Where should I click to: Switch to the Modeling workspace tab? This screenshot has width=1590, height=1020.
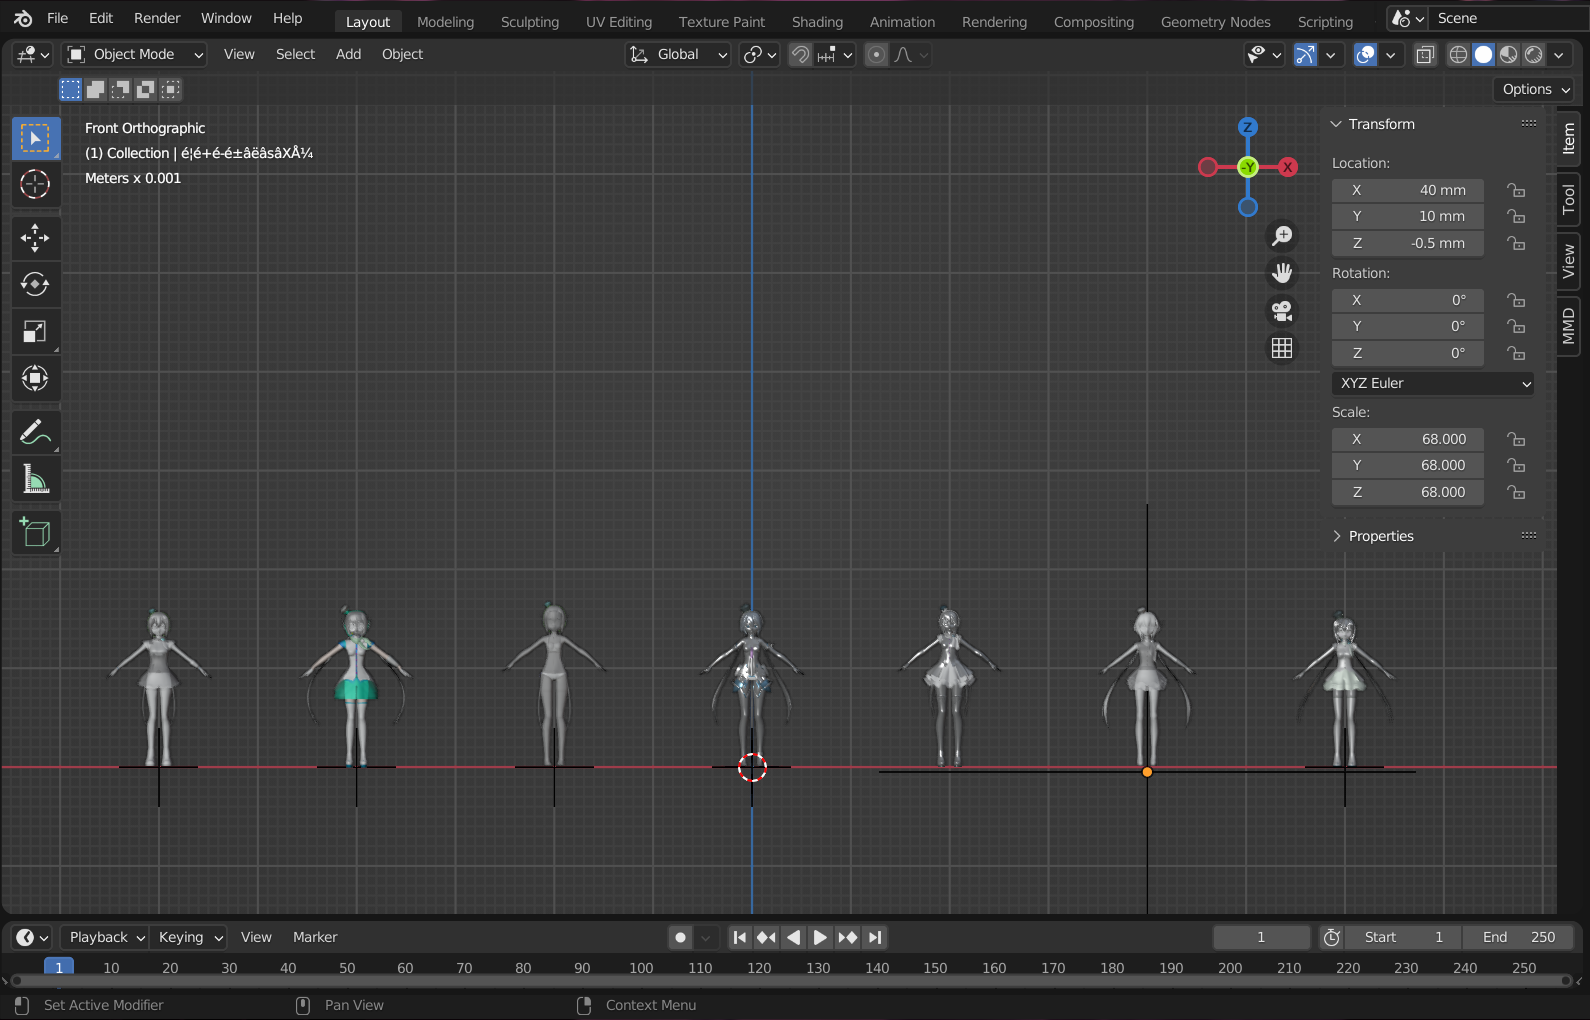click(445, 22)
